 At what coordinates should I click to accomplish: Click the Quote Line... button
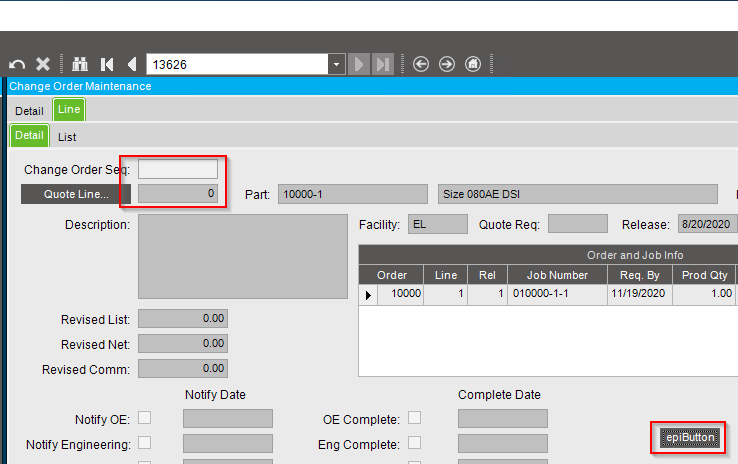(x=76, y=194)
